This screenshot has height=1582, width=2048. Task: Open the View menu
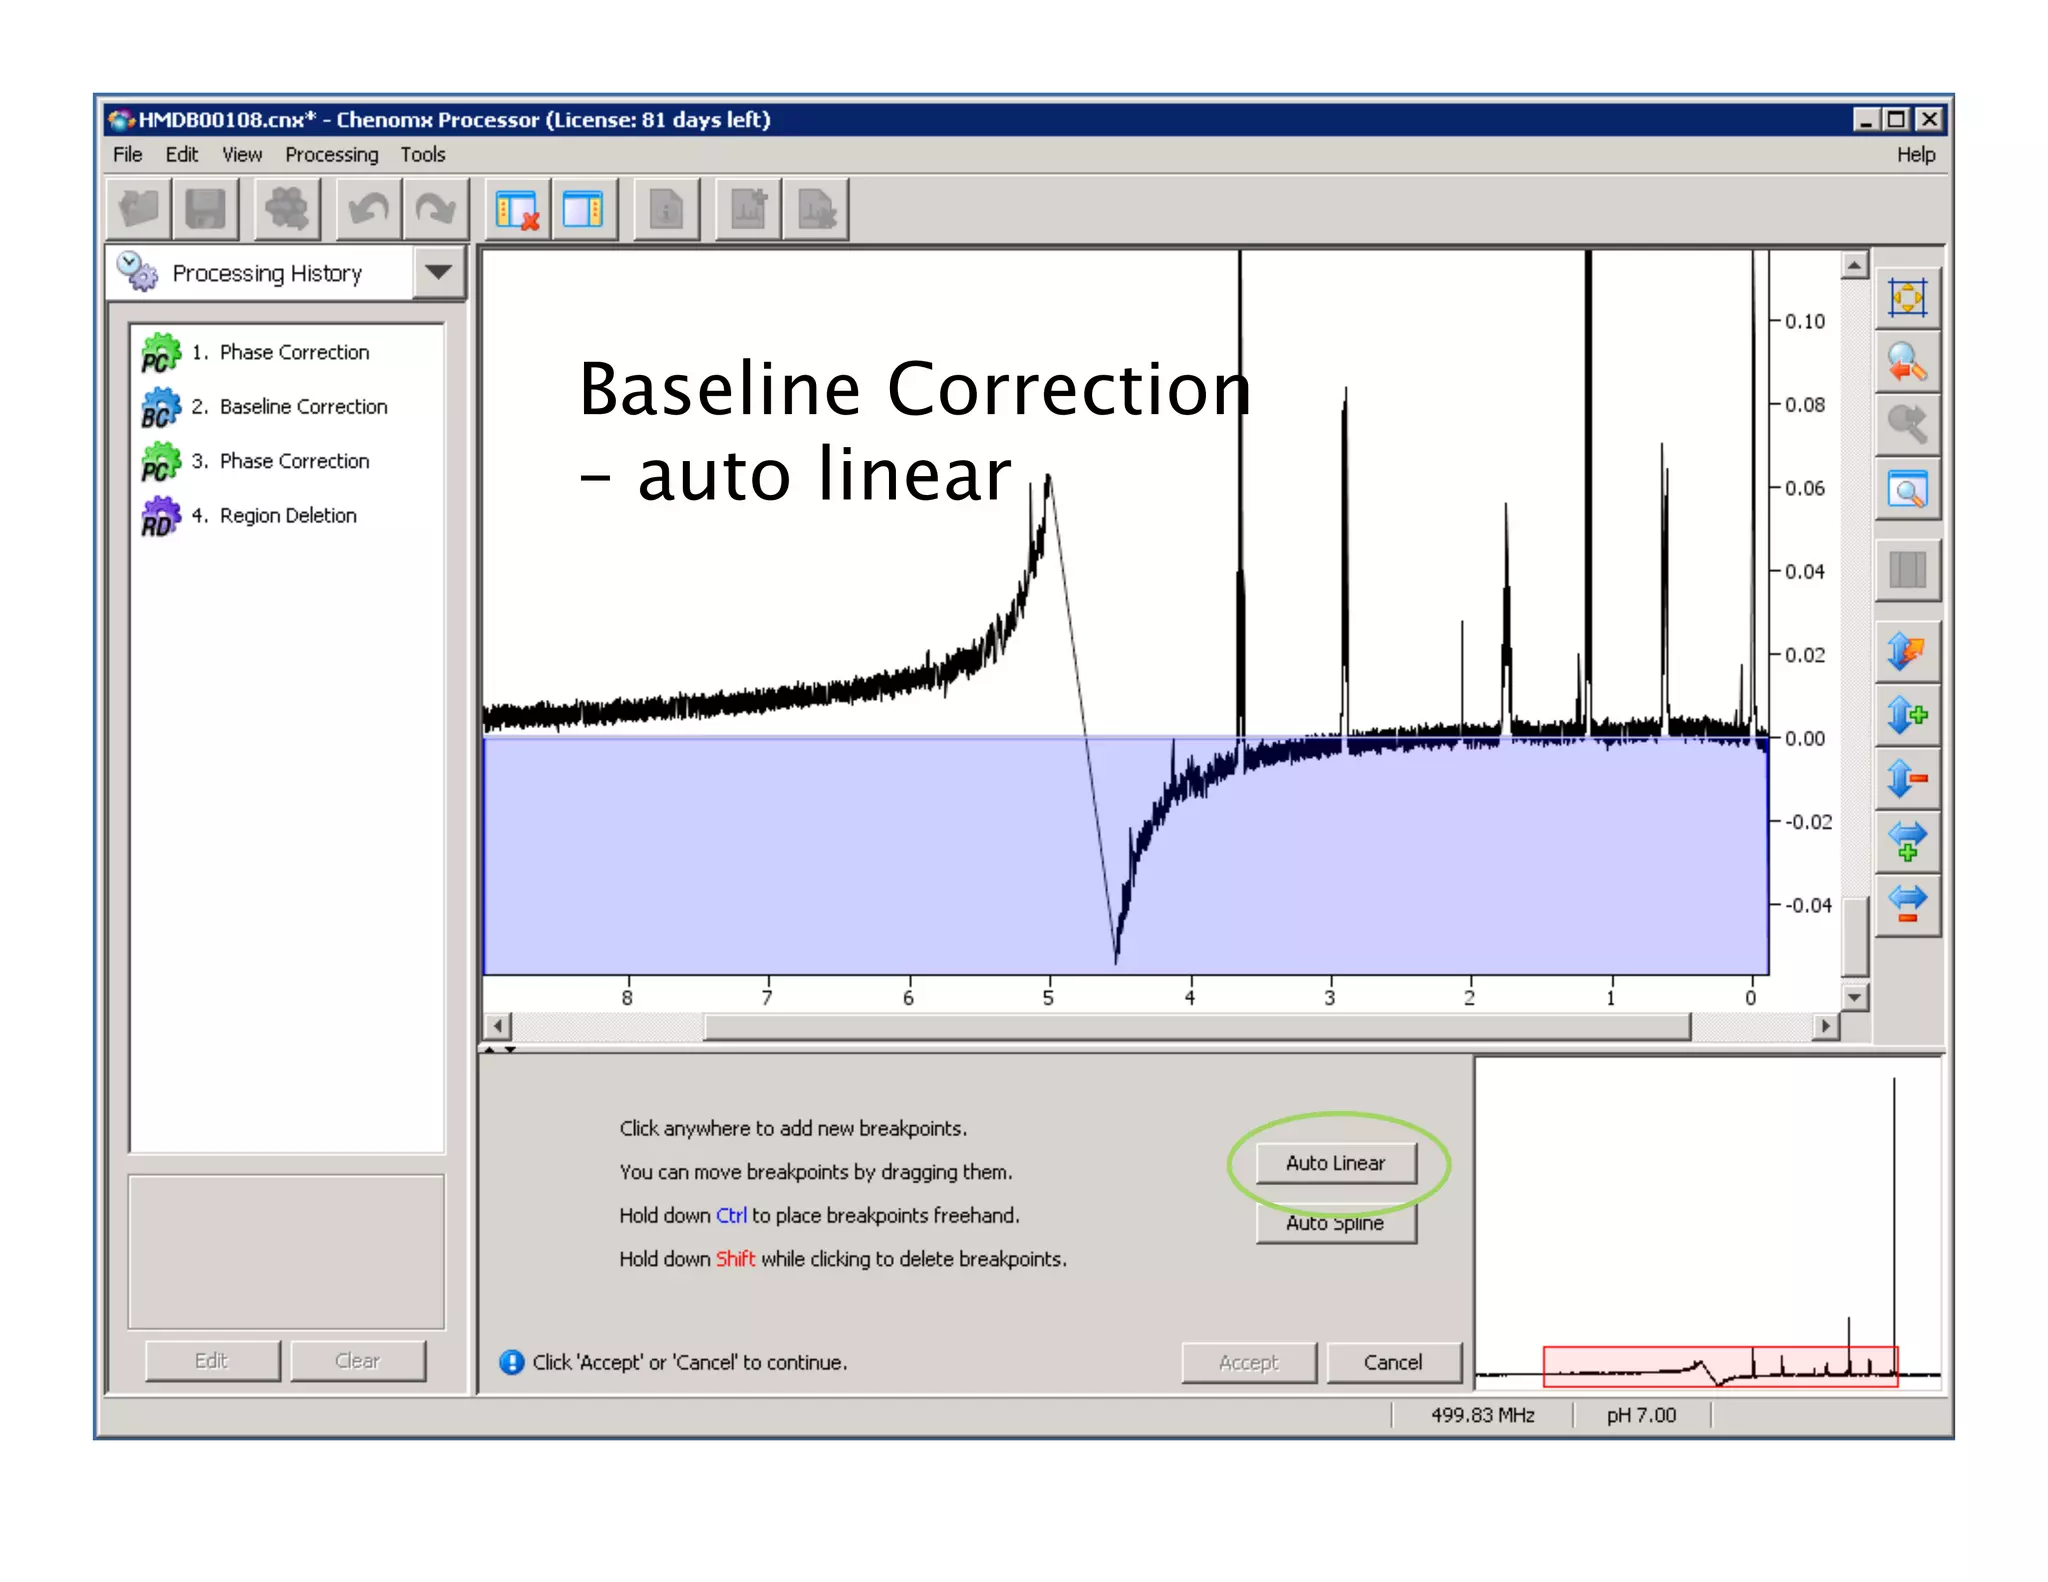point(242,154)
